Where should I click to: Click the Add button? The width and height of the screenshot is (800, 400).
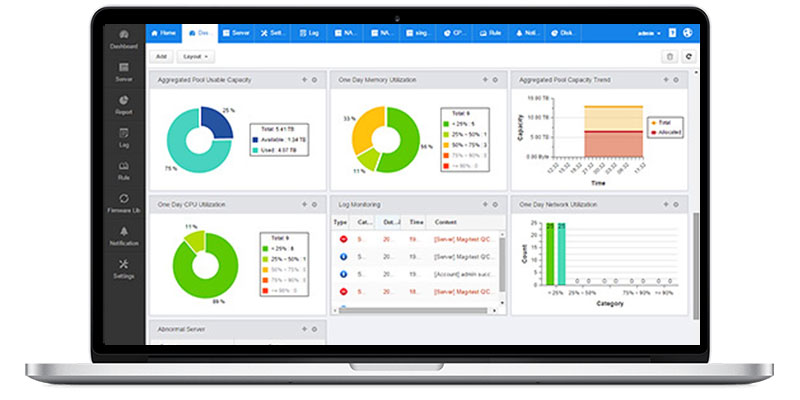point(161,57)
